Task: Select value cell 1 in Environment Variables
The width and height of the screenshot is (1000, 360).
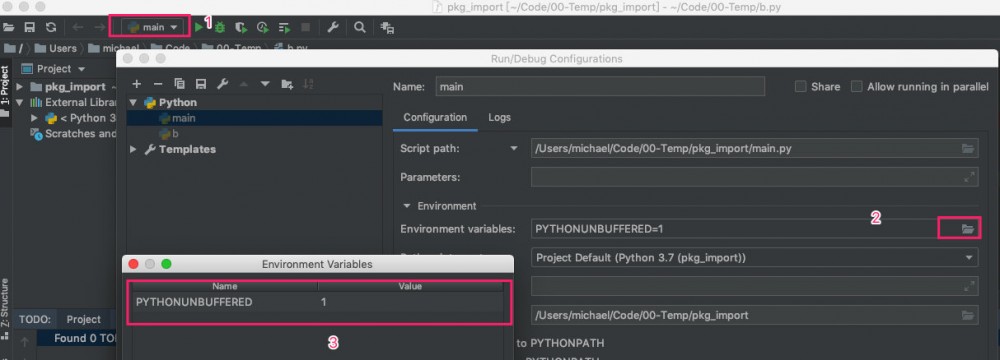Action: coord(411,302)
